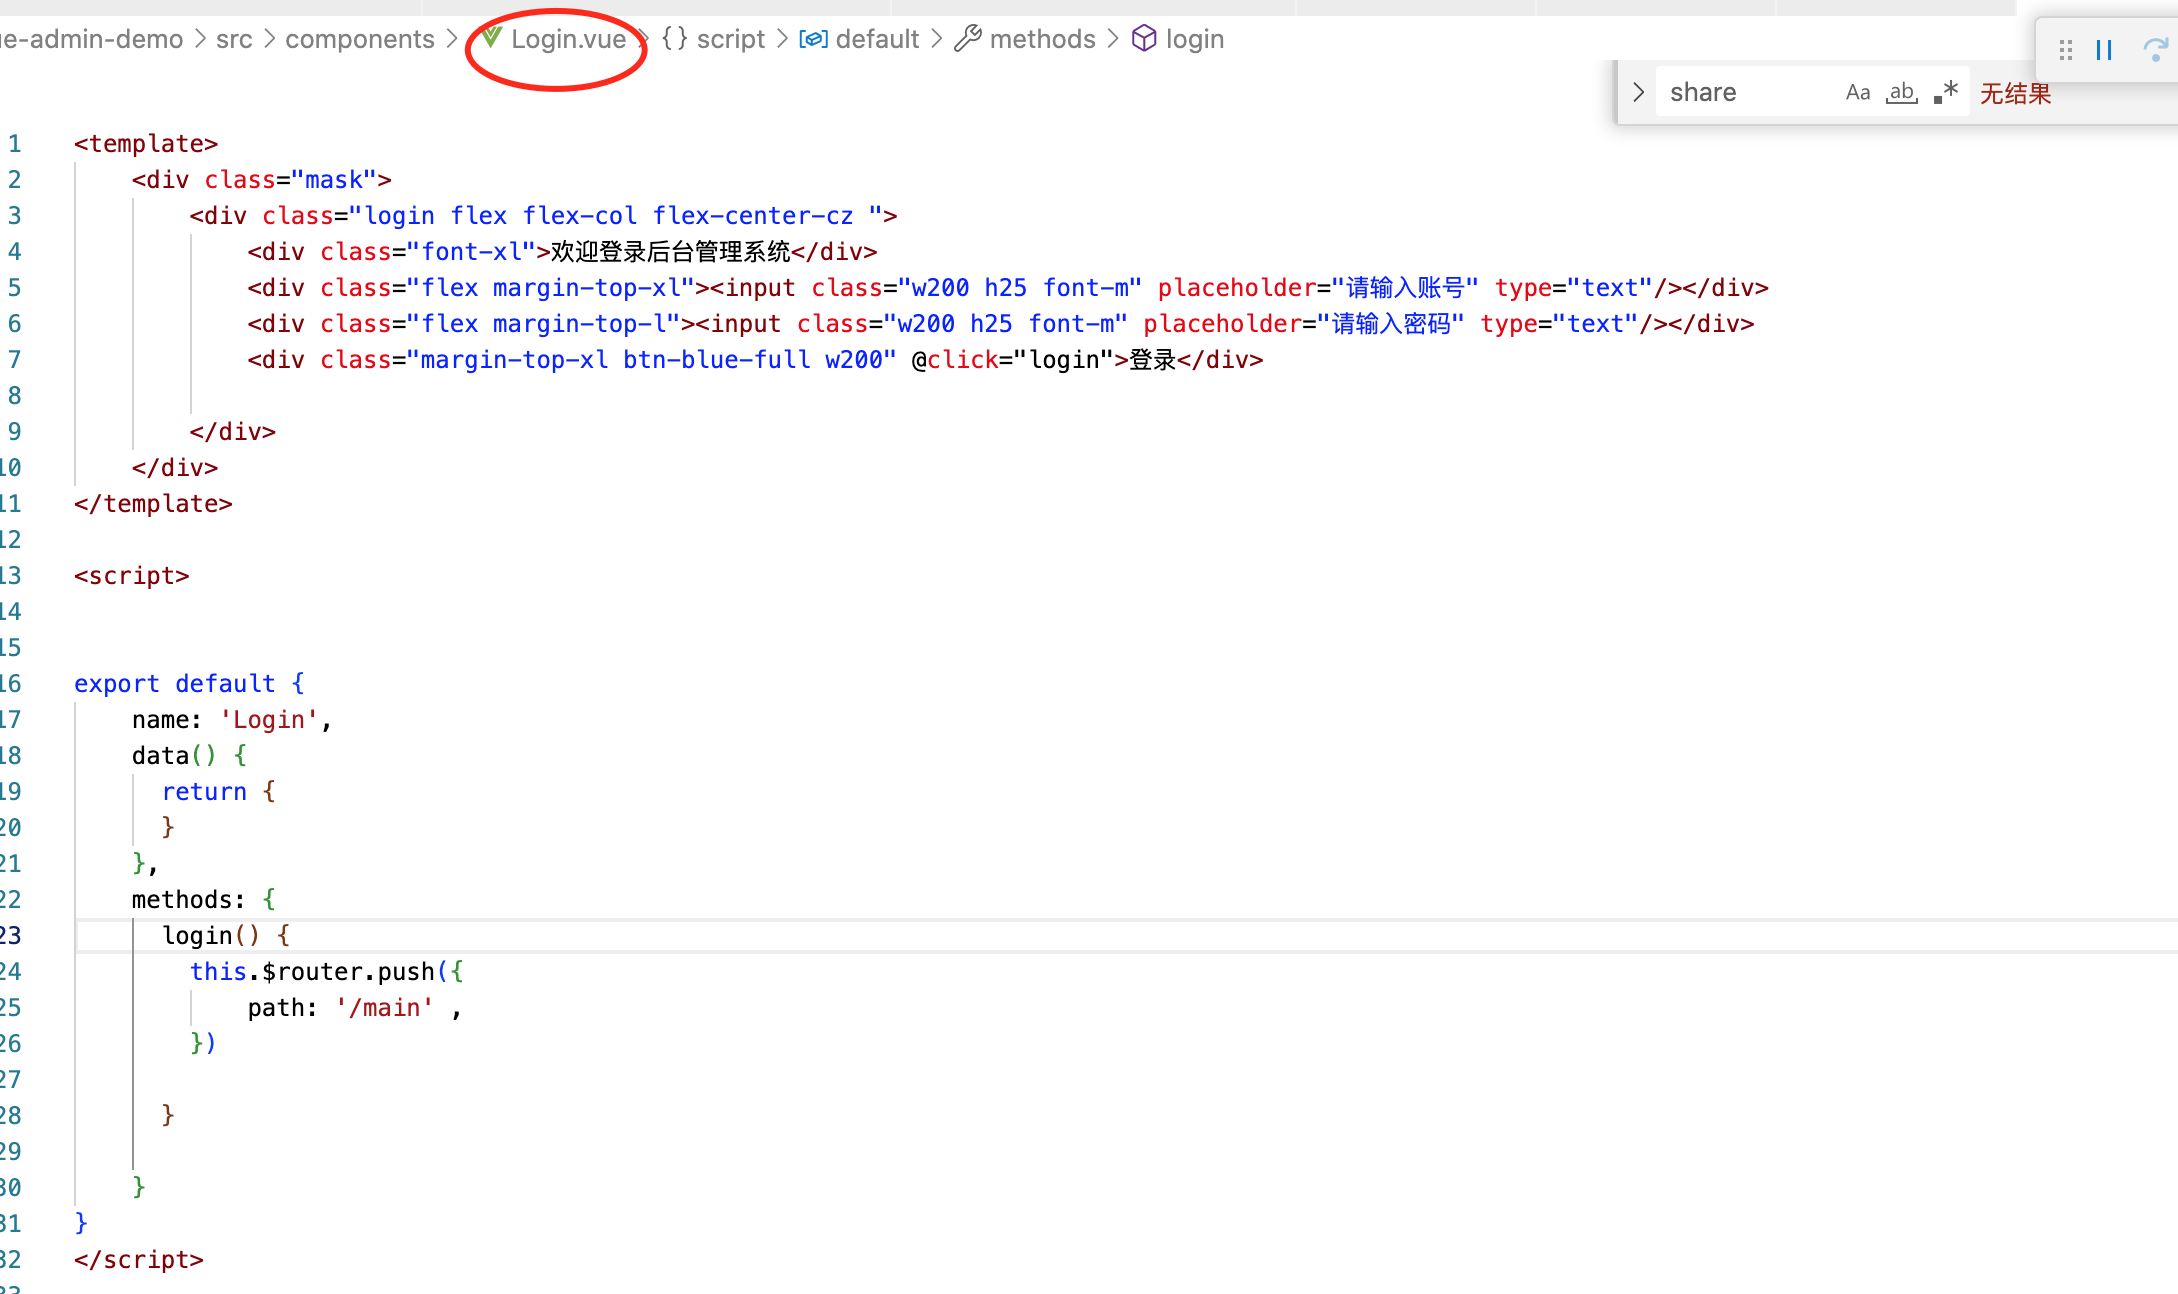Screen dimensions: 2178x1294
Task: Click the curly braces script symbol icon
Action: [675, 38]
